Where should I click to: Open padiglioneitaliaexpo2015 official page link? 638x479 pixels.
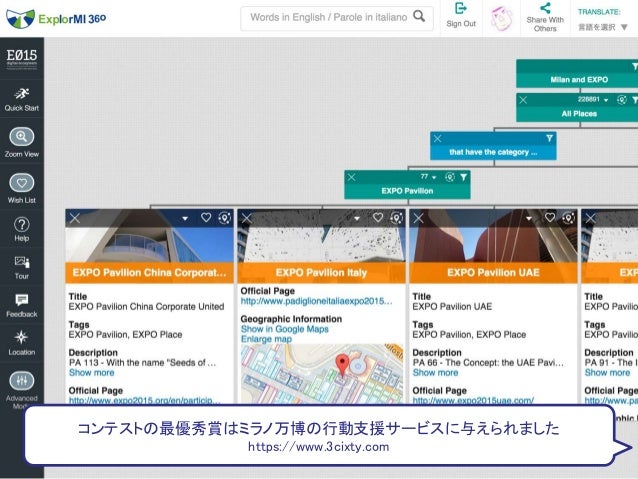pos(317,301)
